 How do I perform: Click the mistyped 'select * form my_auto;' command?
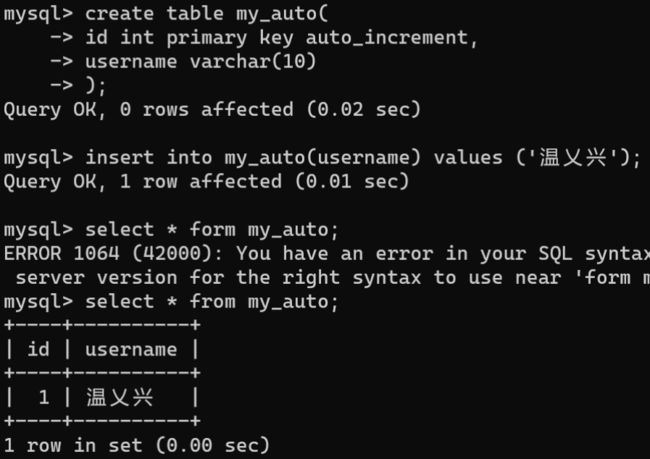point(212,230)
